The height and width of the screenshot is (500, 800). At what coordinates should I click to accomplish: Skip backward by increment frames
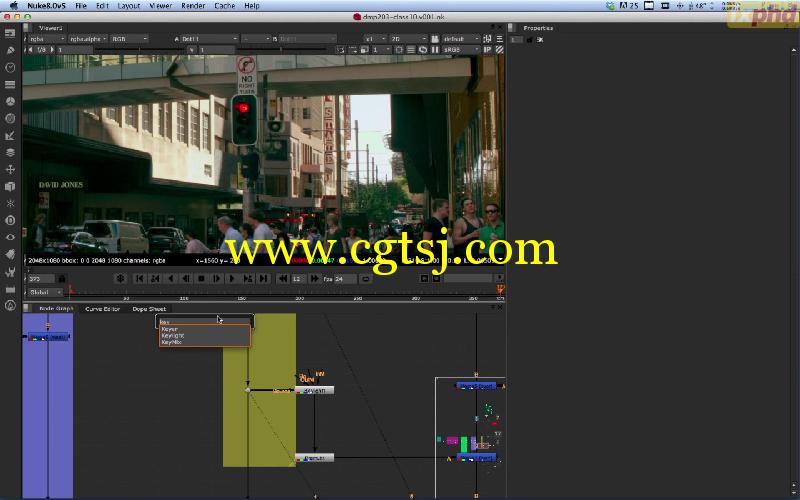(283, 279)
